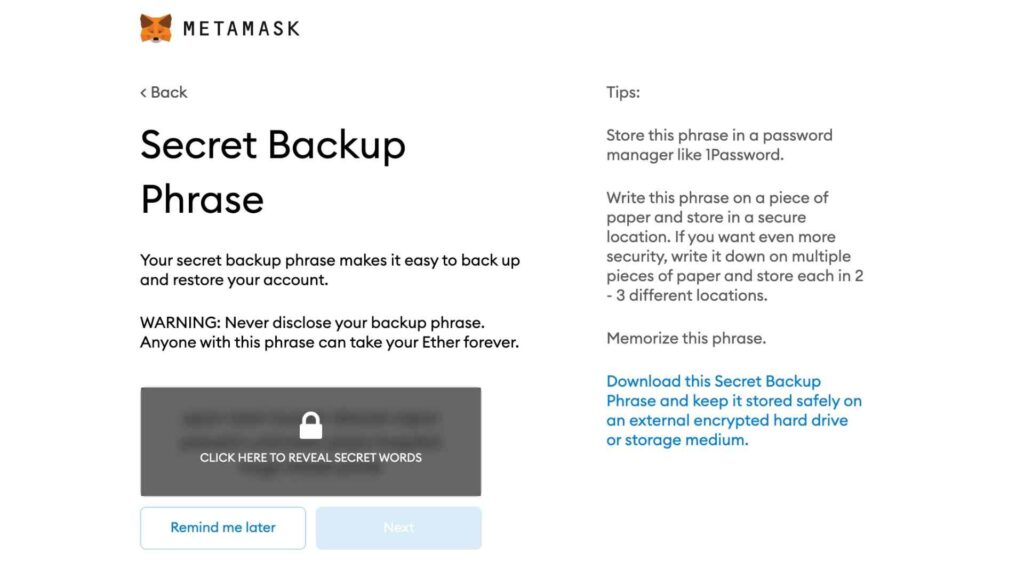The image size is (1024, 576).
Task: Click the white padlock icon
Action: [x=311, y=426]
